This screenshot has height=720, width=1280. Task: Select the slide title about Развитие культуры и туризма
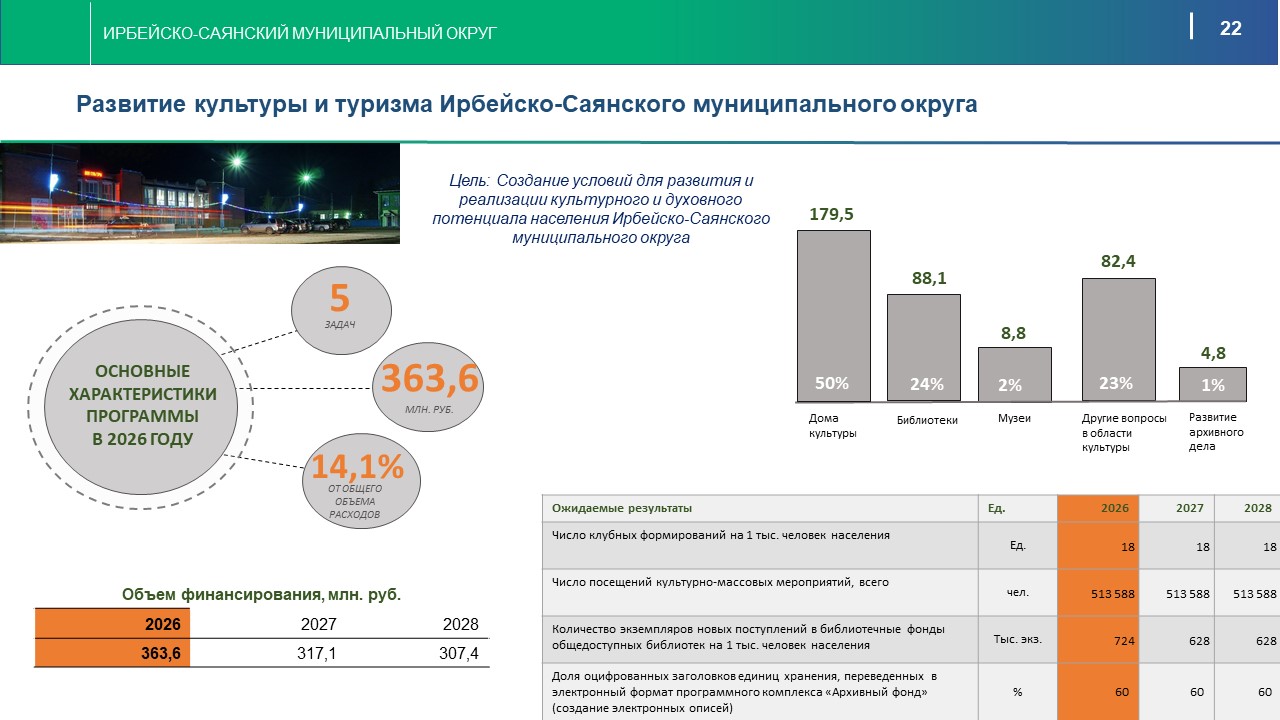point(527,104)
